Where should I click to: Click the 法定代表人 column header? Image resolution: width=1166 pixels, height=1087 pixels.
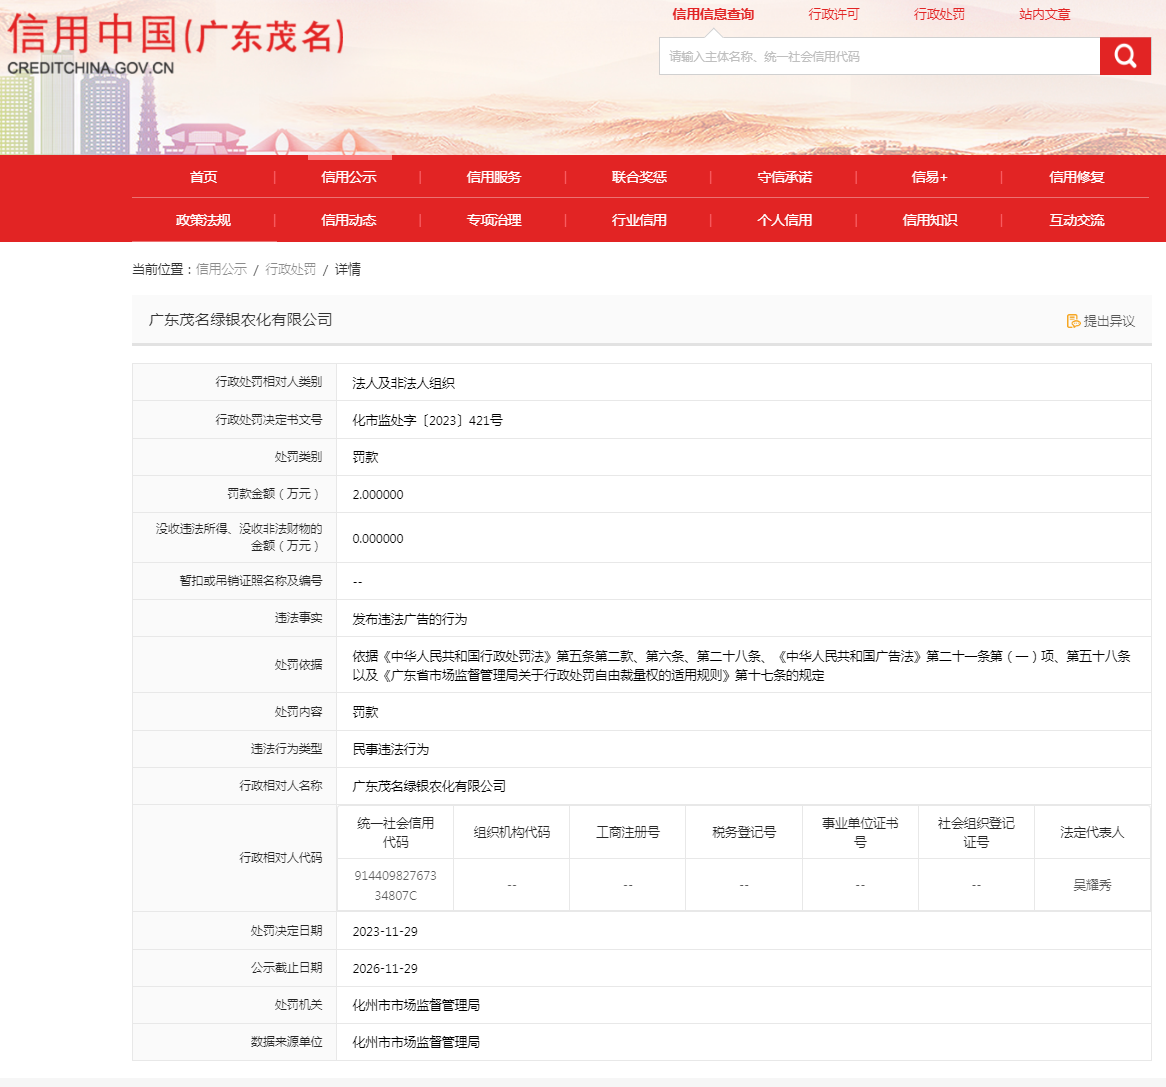tap(1092, 832)
